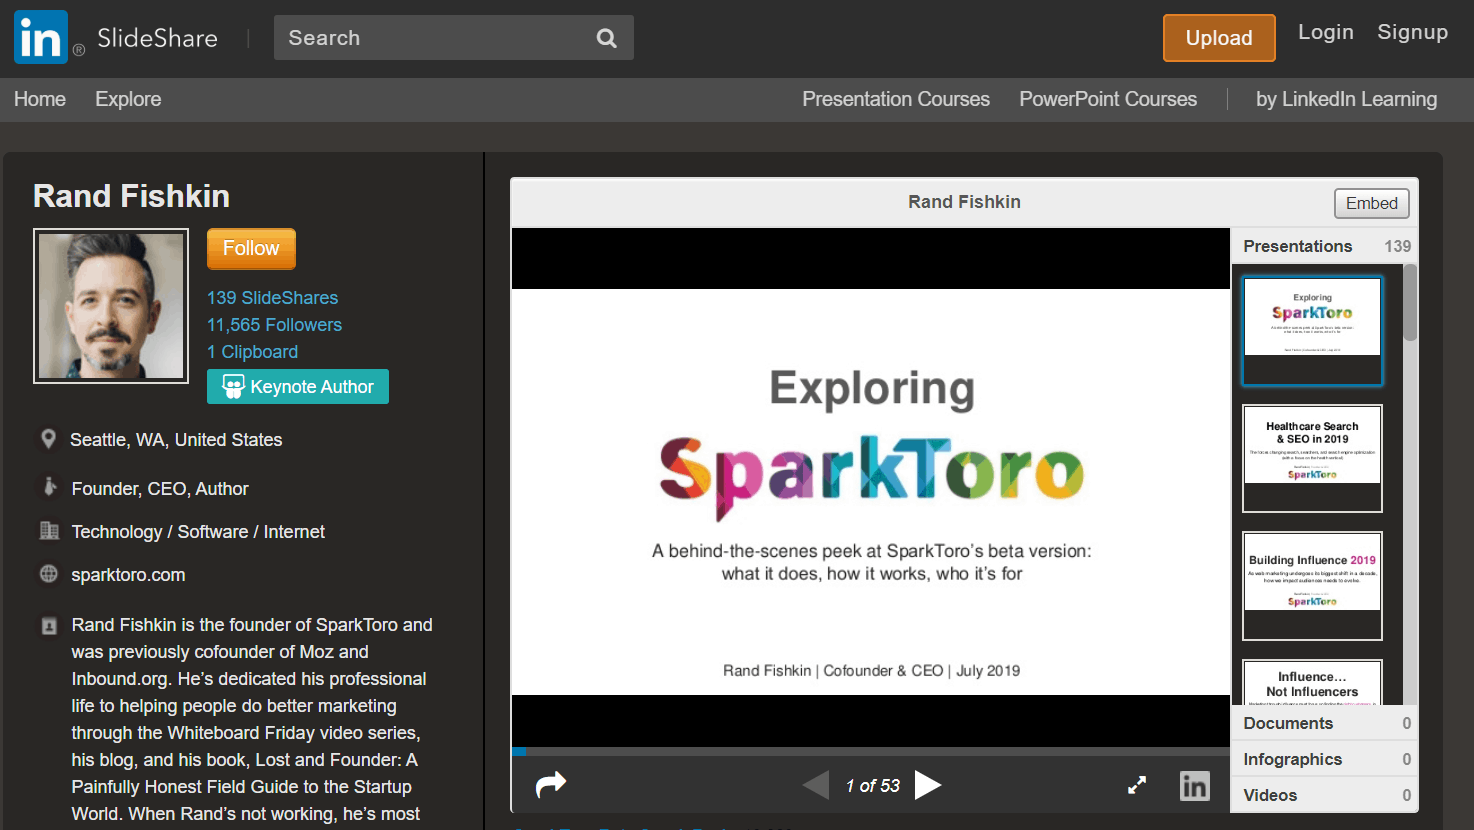Click the building icon beside Technology industry
The image size is (1474, 830).
(49, 531)
